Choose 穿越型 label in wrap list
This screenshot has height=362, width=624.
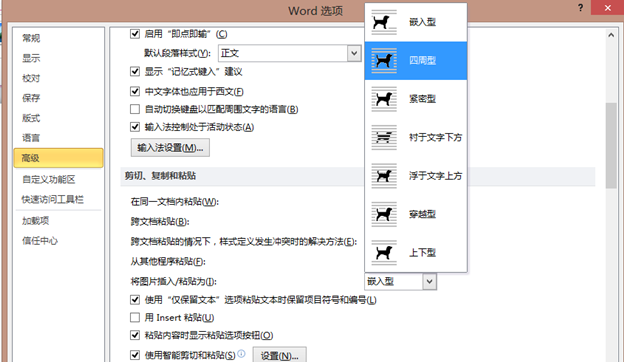click(x=423, y=214)
